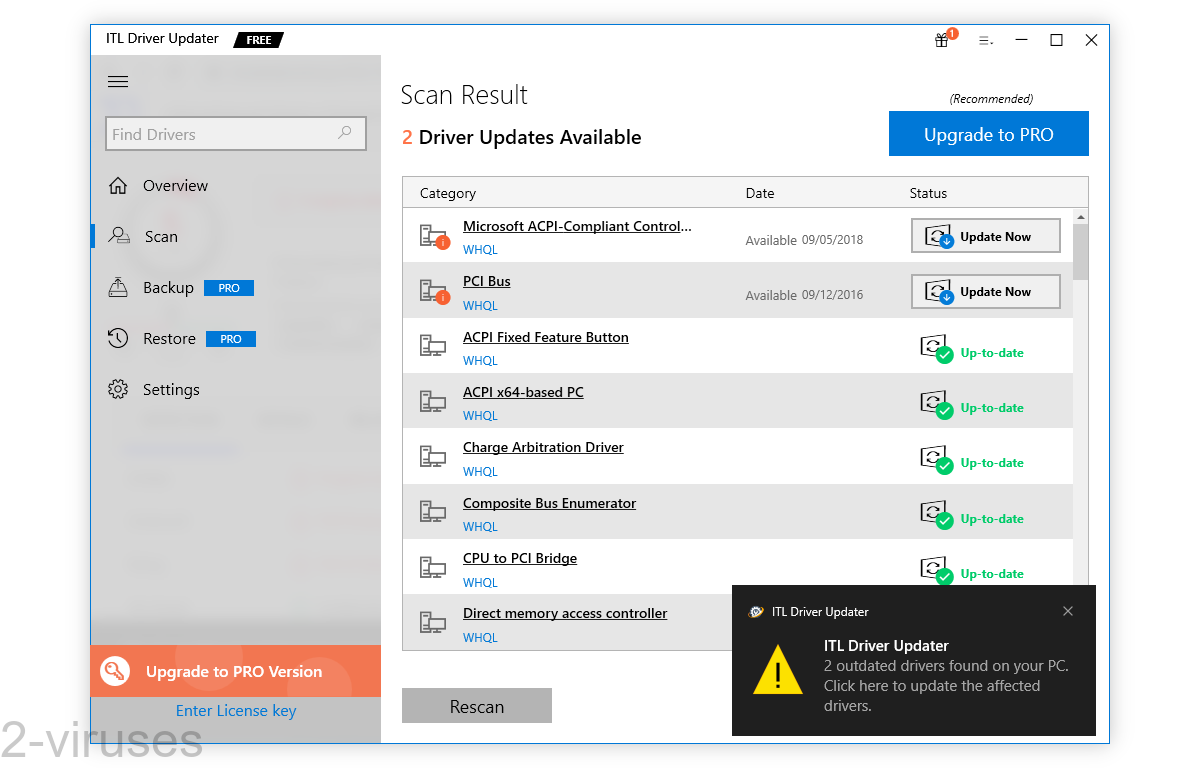Image resolution: width=1200 pixels, height=768 pixels.
Task: Click up-to-date status icon for Charge Arbitration Driver
Action: pos(936,459)
